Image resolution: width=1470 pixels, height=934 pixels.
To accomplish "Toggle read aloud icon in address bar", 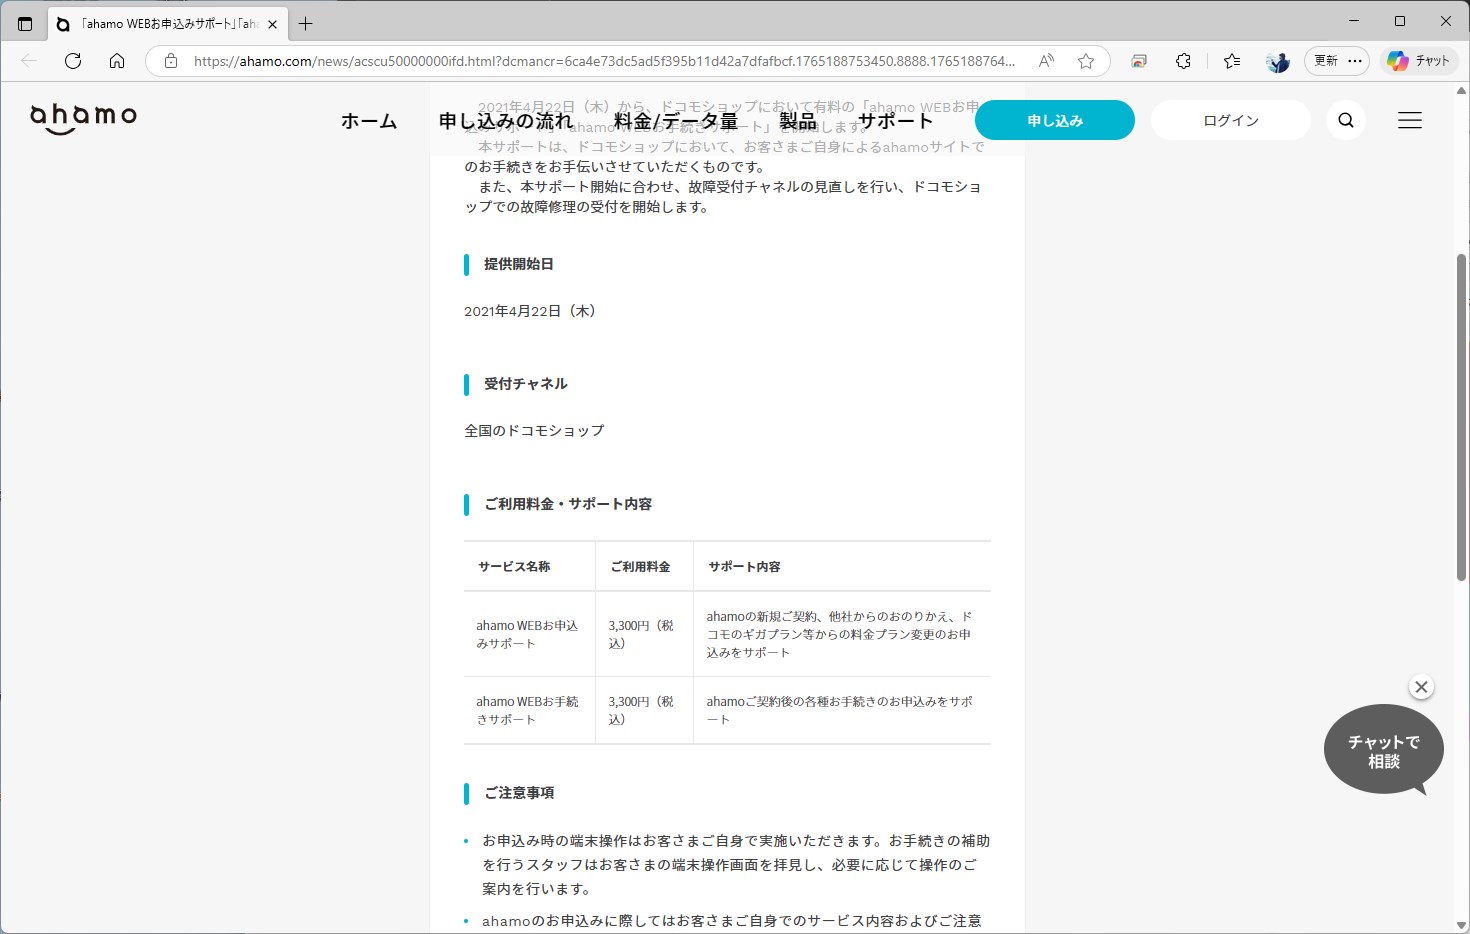I will (x=1046, y=61).
